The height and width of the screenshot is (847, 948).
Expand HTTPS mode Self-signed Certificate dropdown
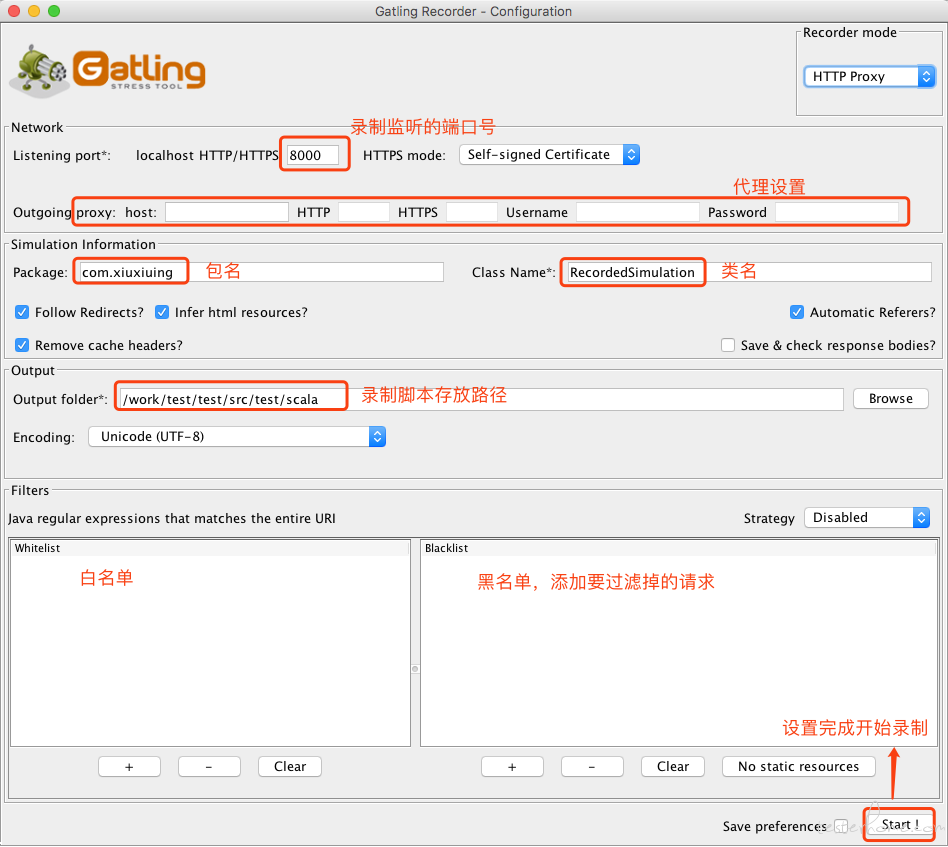coord(549,155)
